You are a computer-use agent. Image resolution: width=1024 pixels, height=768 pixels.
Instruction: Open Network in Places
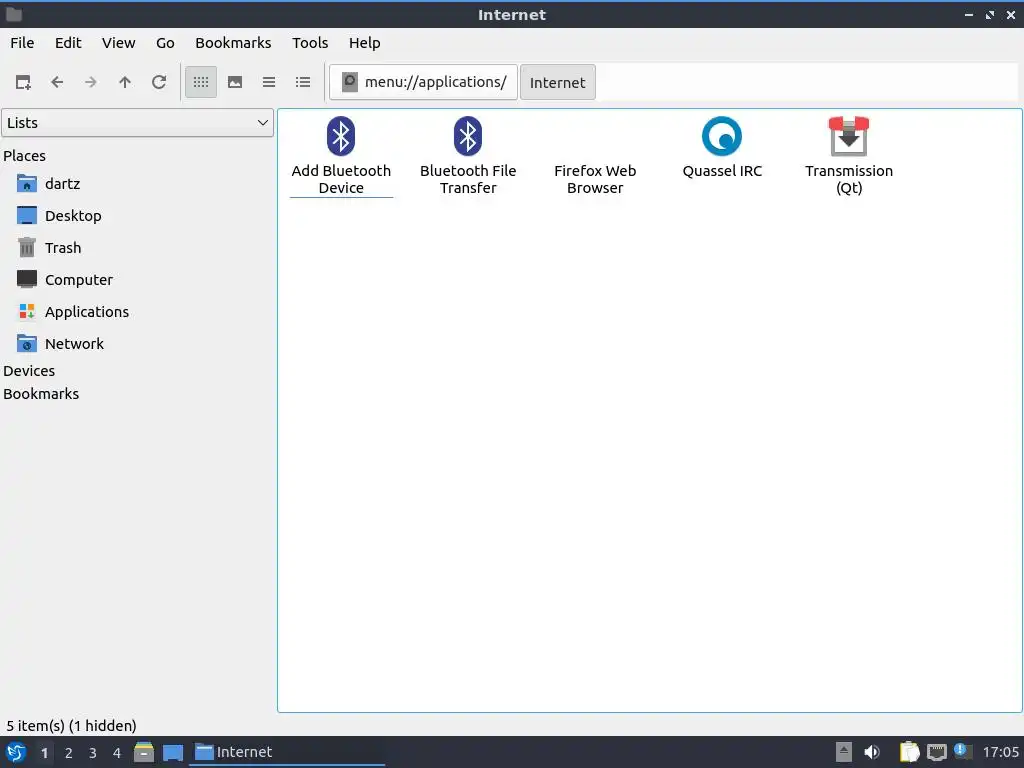tap(60, 344)
